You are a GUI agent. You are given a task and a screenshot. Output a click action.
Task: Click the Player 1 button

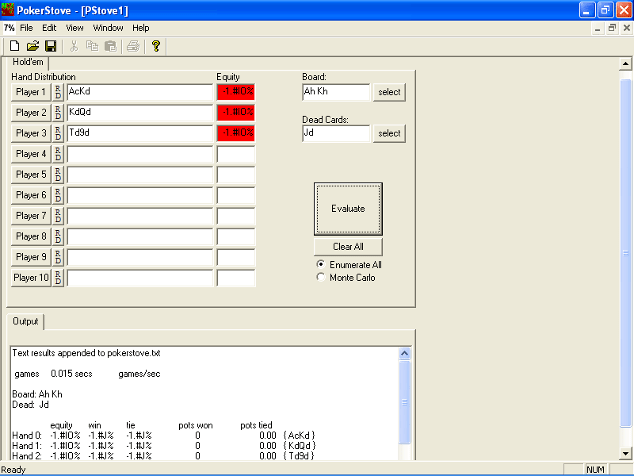click(x=31, y=92)
